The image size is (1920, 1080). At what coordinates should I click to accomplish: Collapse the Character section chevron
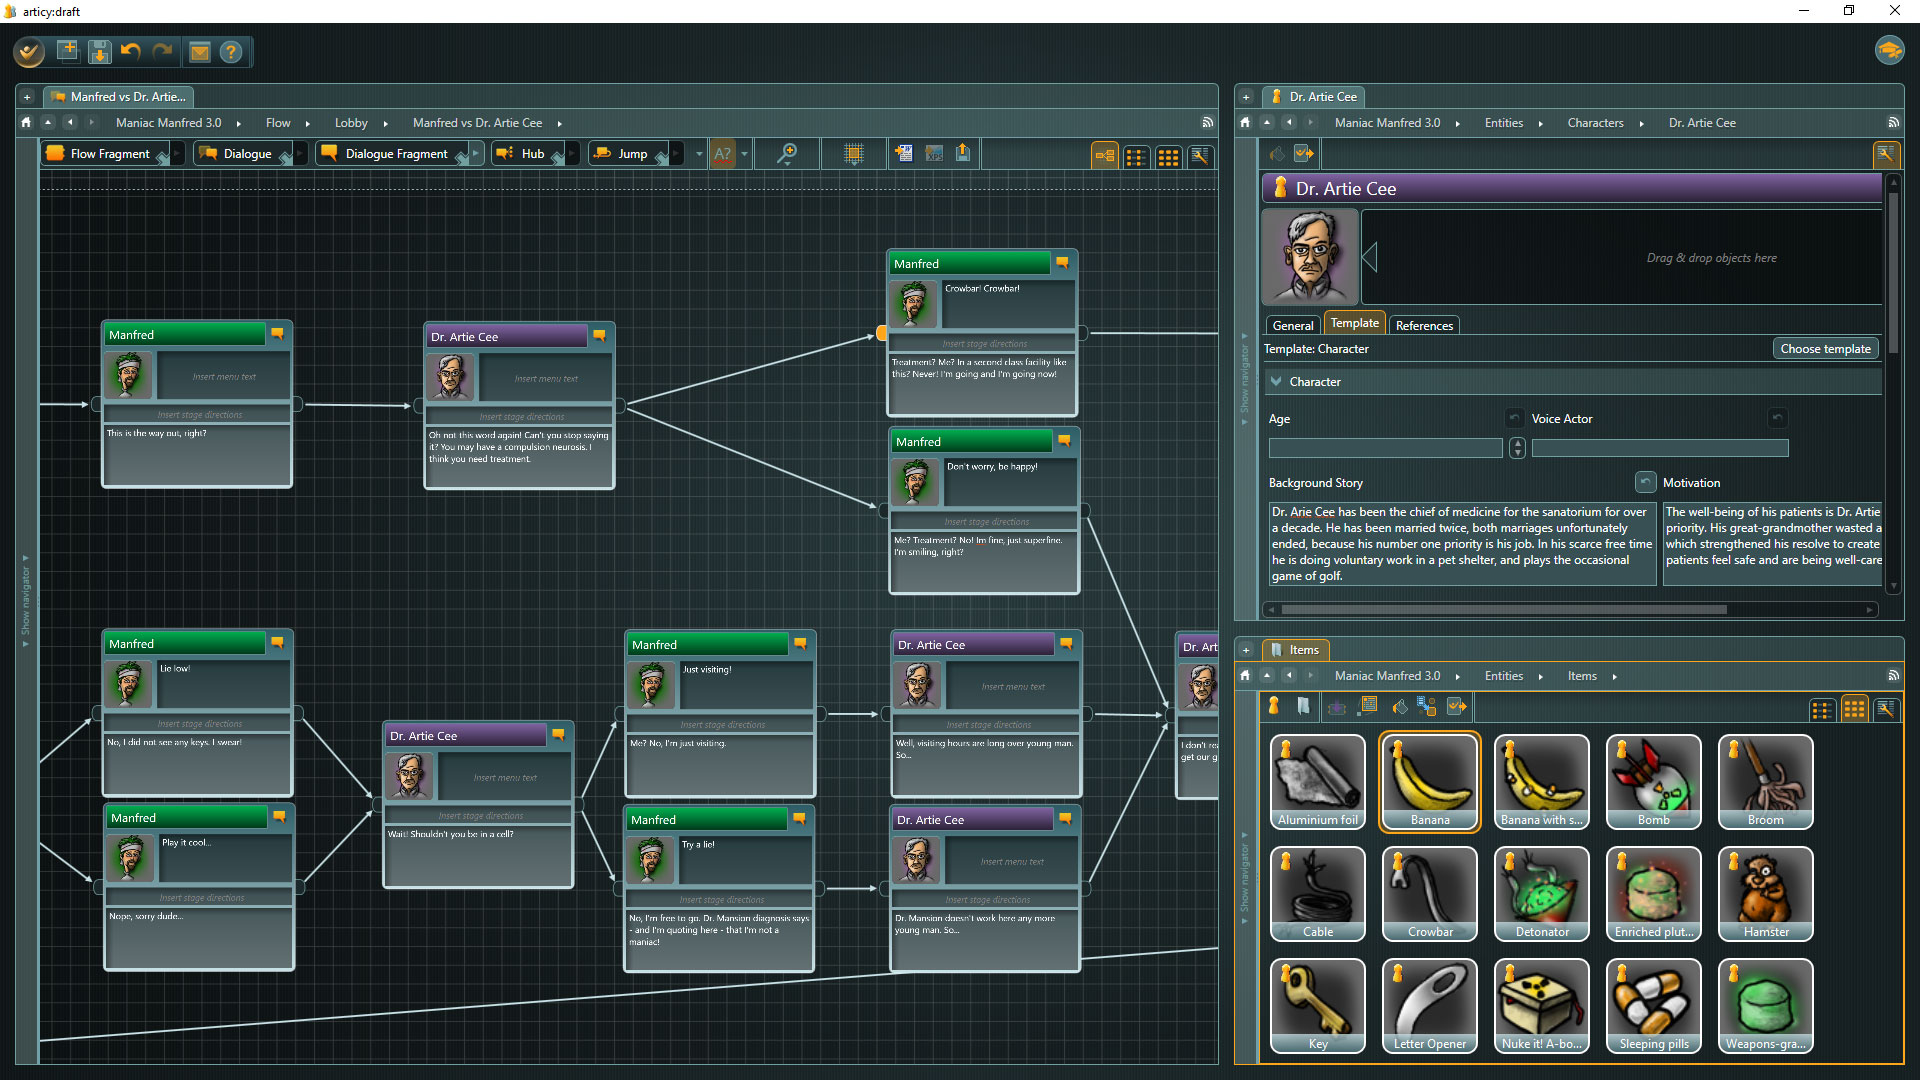tap(1277, 381)
